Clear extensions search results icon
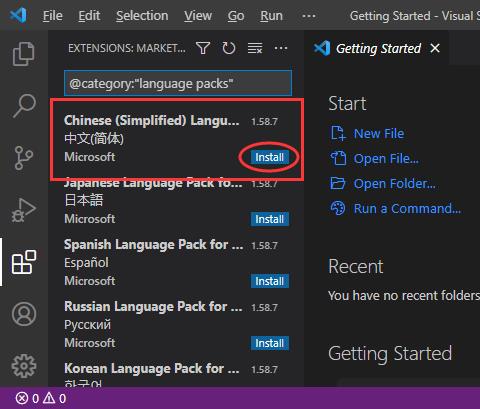This screenshot has height=409, width=480. [255, 48]
